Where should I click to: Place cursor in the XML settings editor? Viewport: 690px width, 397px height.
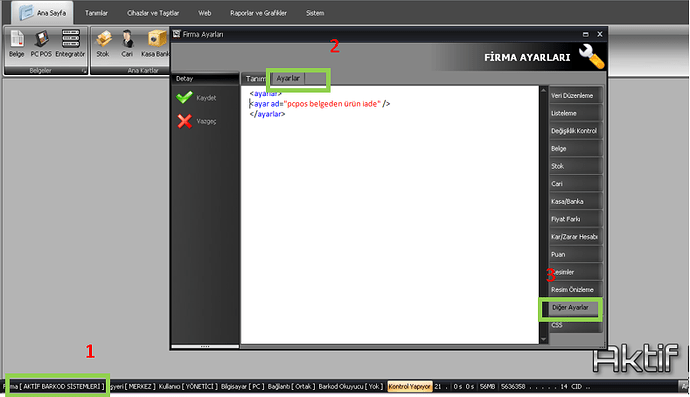pyautogui.click(x=389, y=215)
